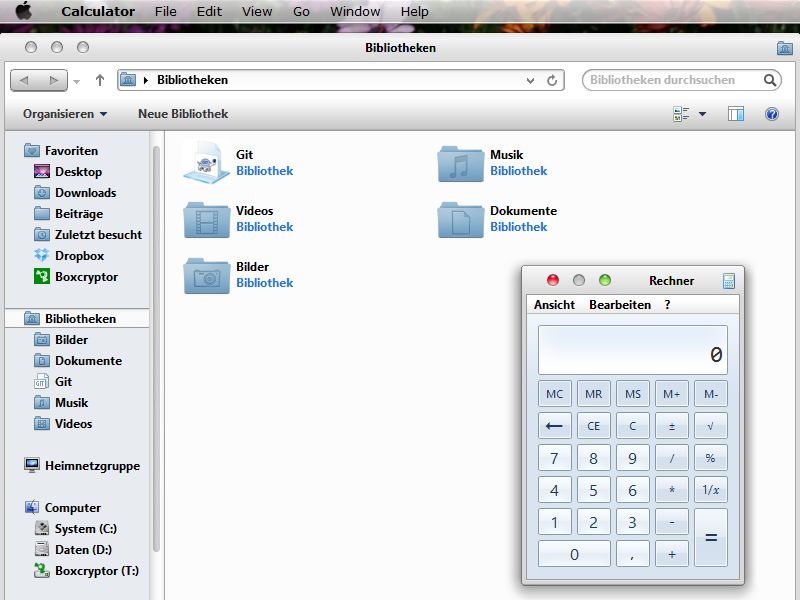This screenshot has height=600, width=800.
Task: Open the Go menu
Action: [301, 11]
